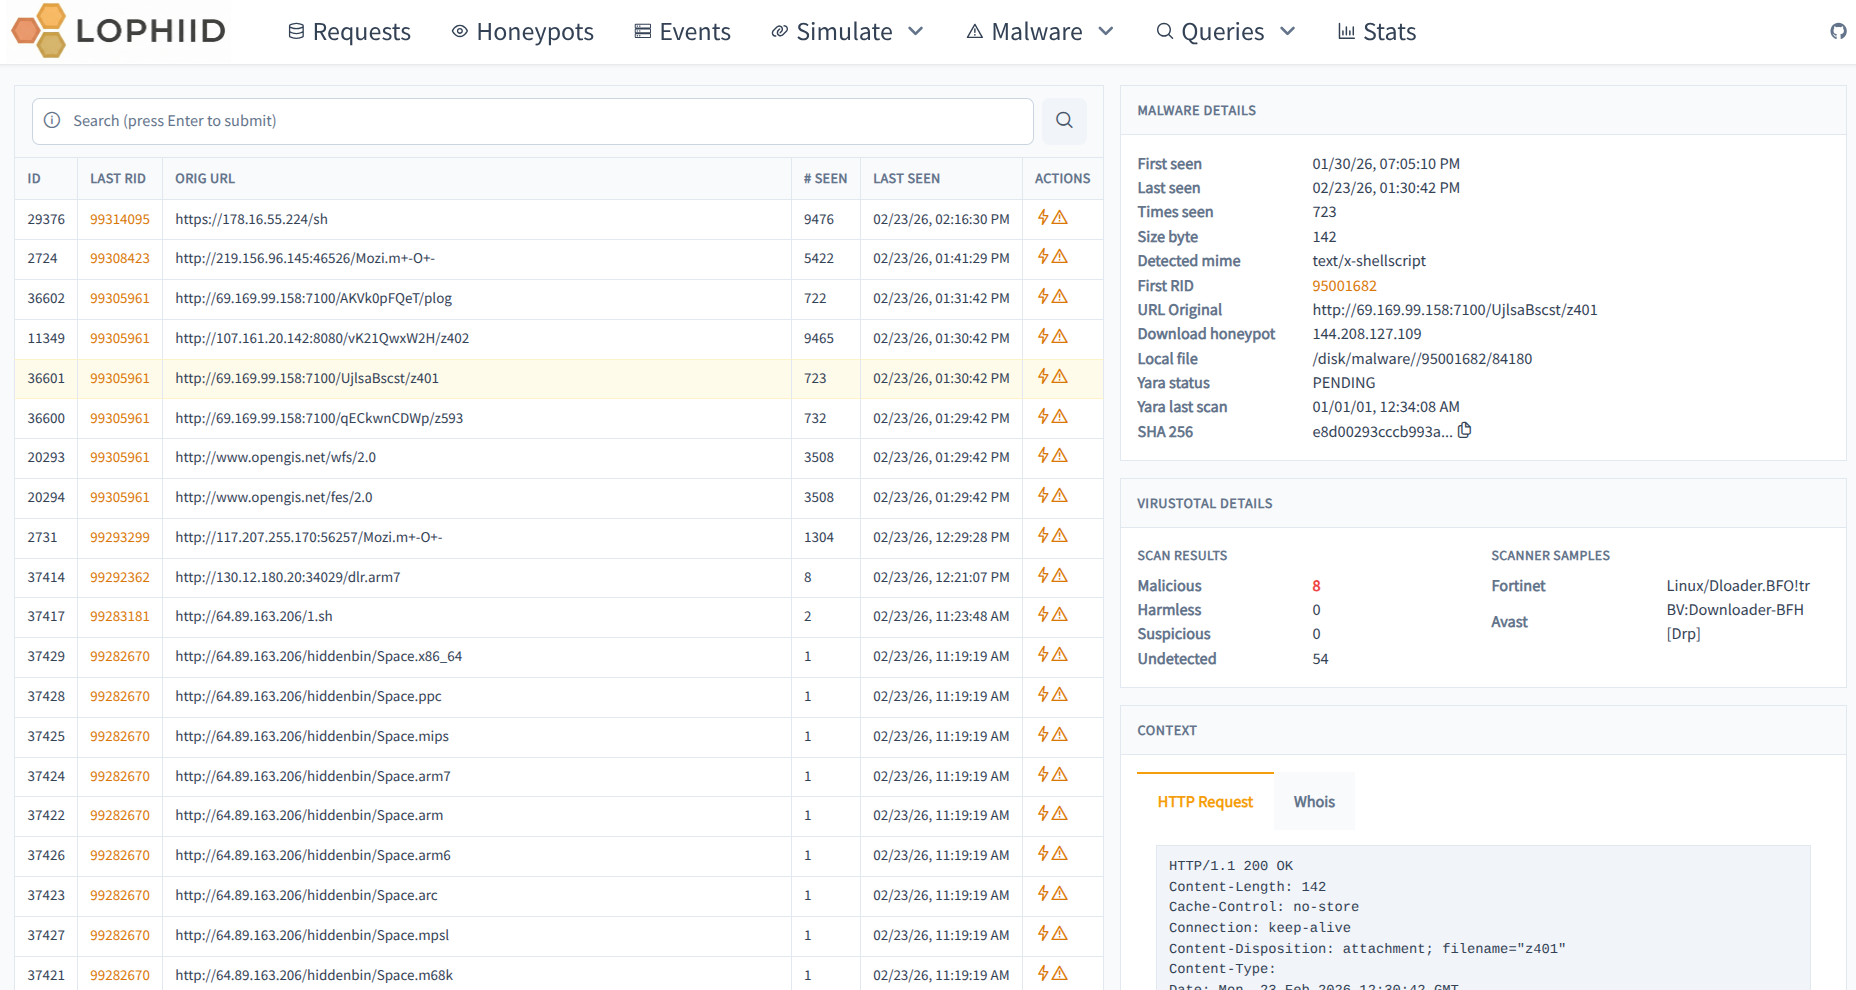1856x990 pixels.
Task: Focus the malware search input field
Action: [532, 121]
